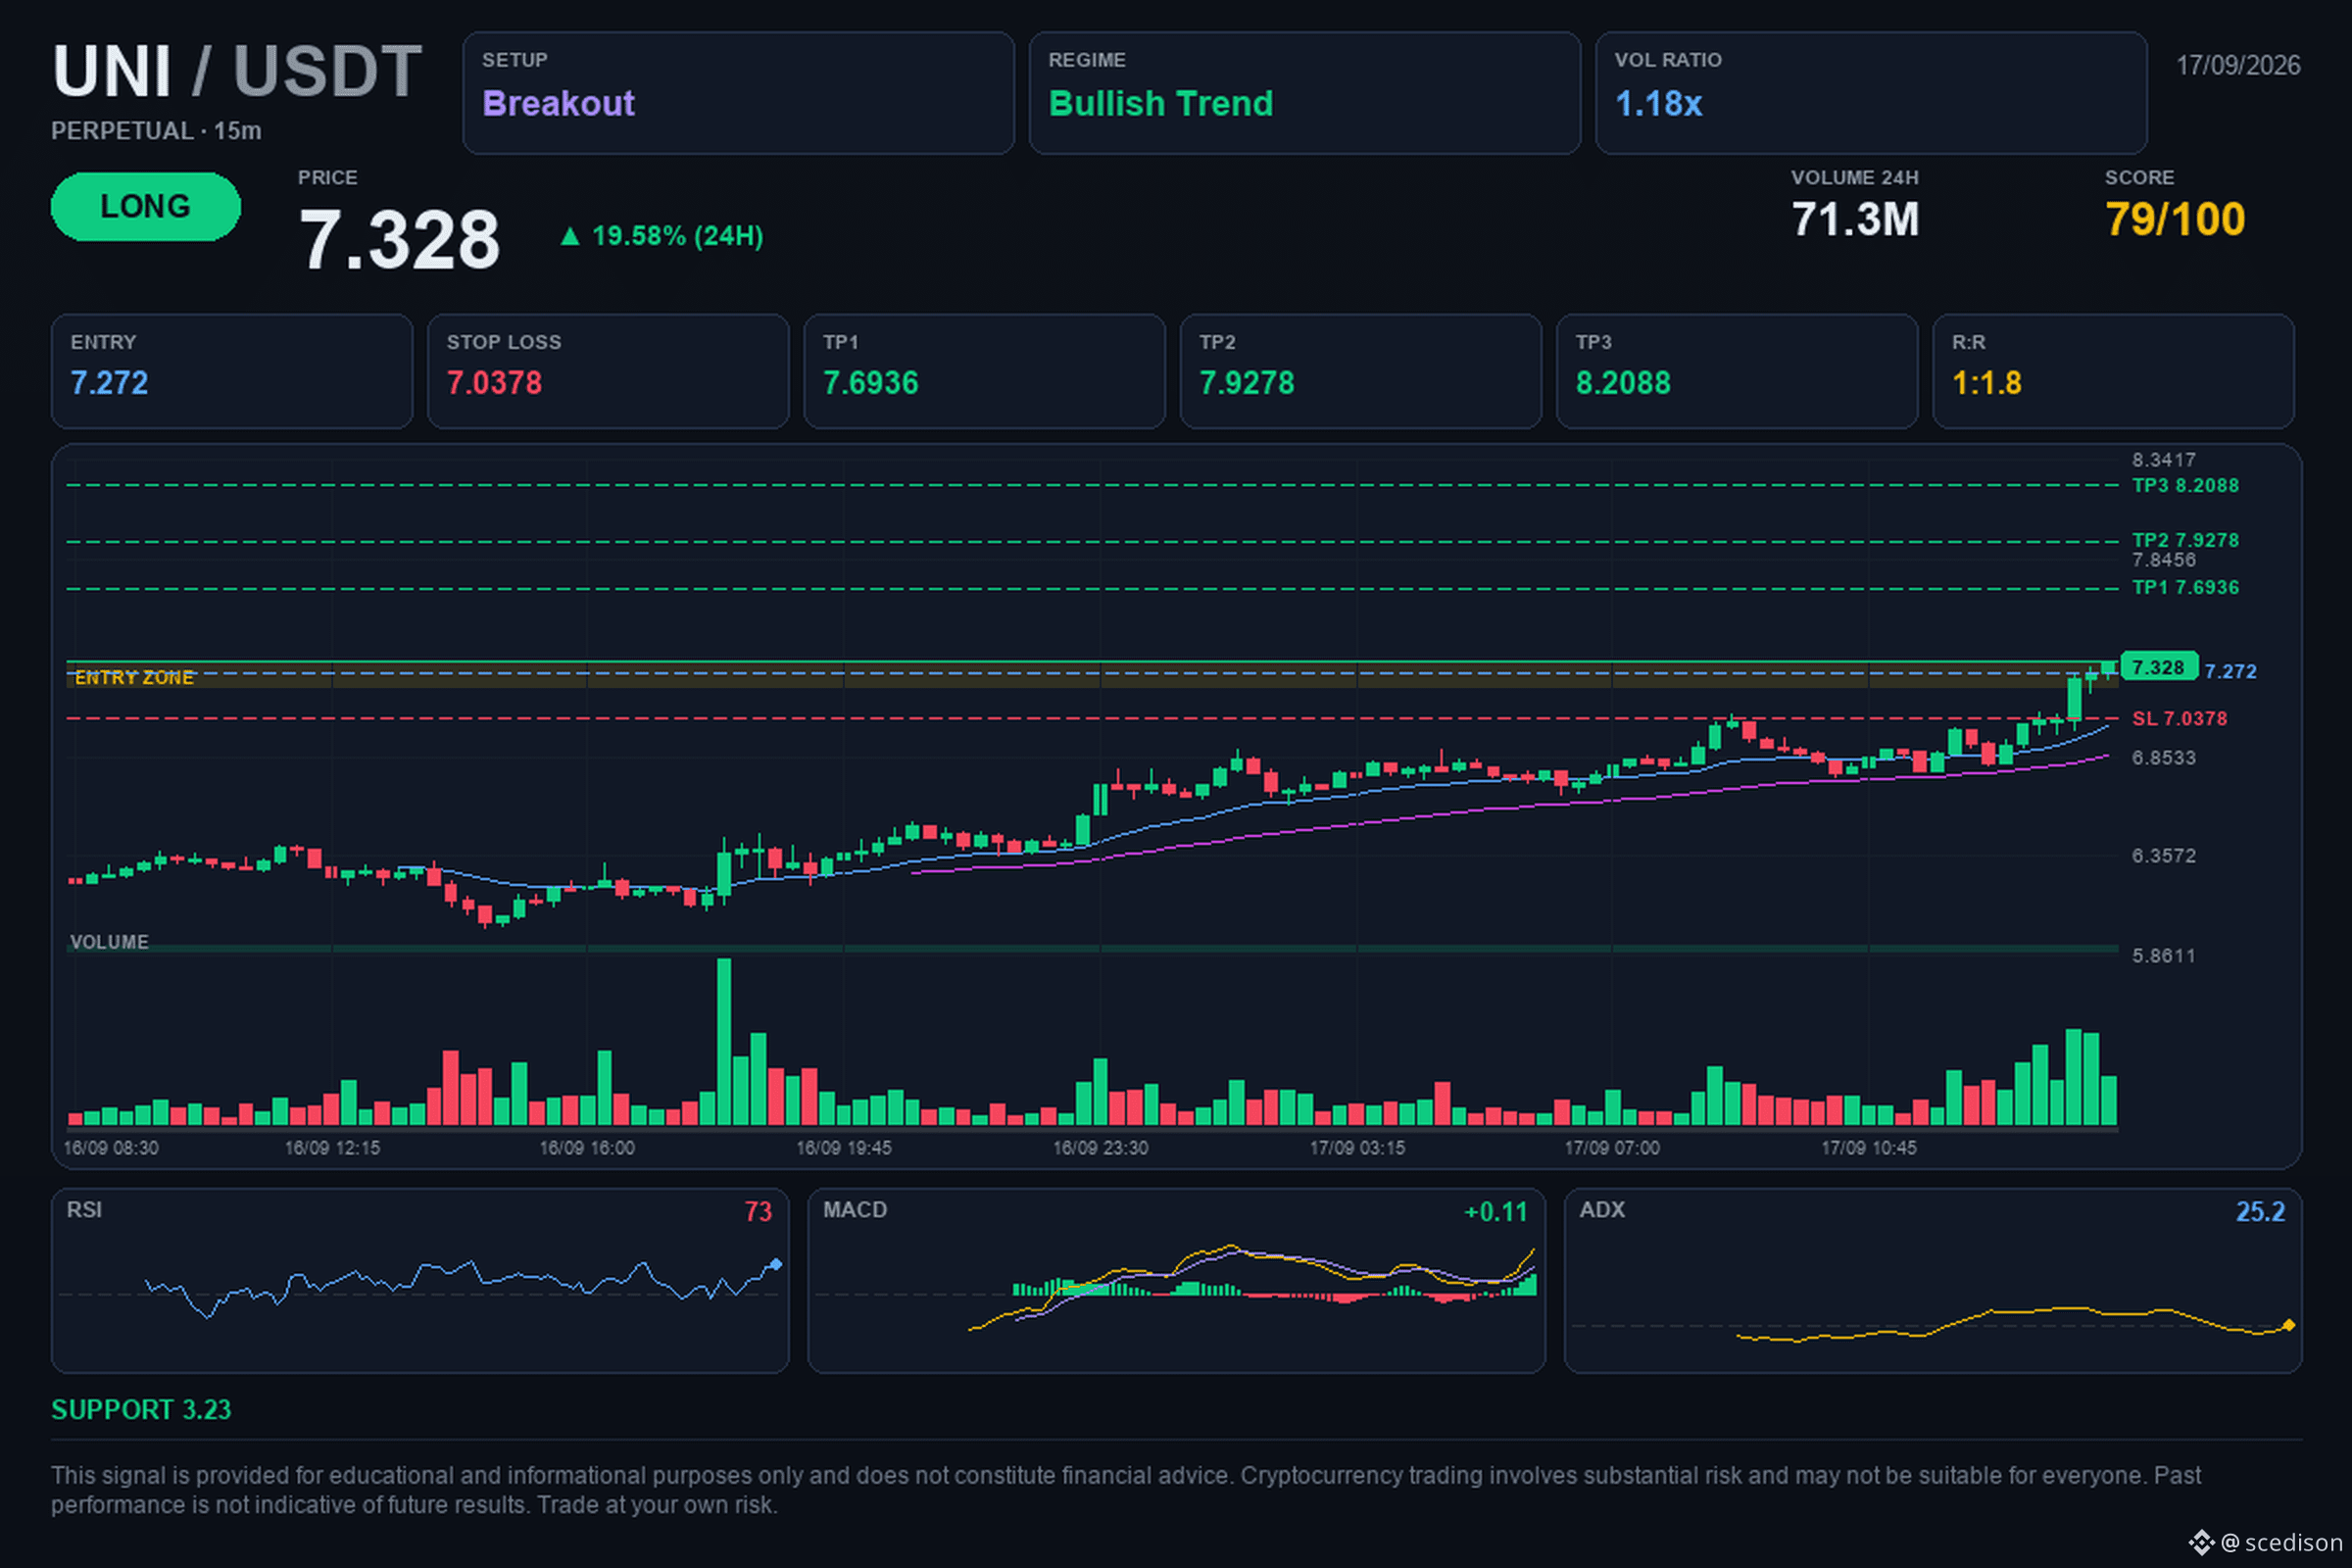Image resolution: width=2352 pixels, height=1568 pixels.
Task: Click the Stop Loss 7.0378 box
Action: pos(608,371)
